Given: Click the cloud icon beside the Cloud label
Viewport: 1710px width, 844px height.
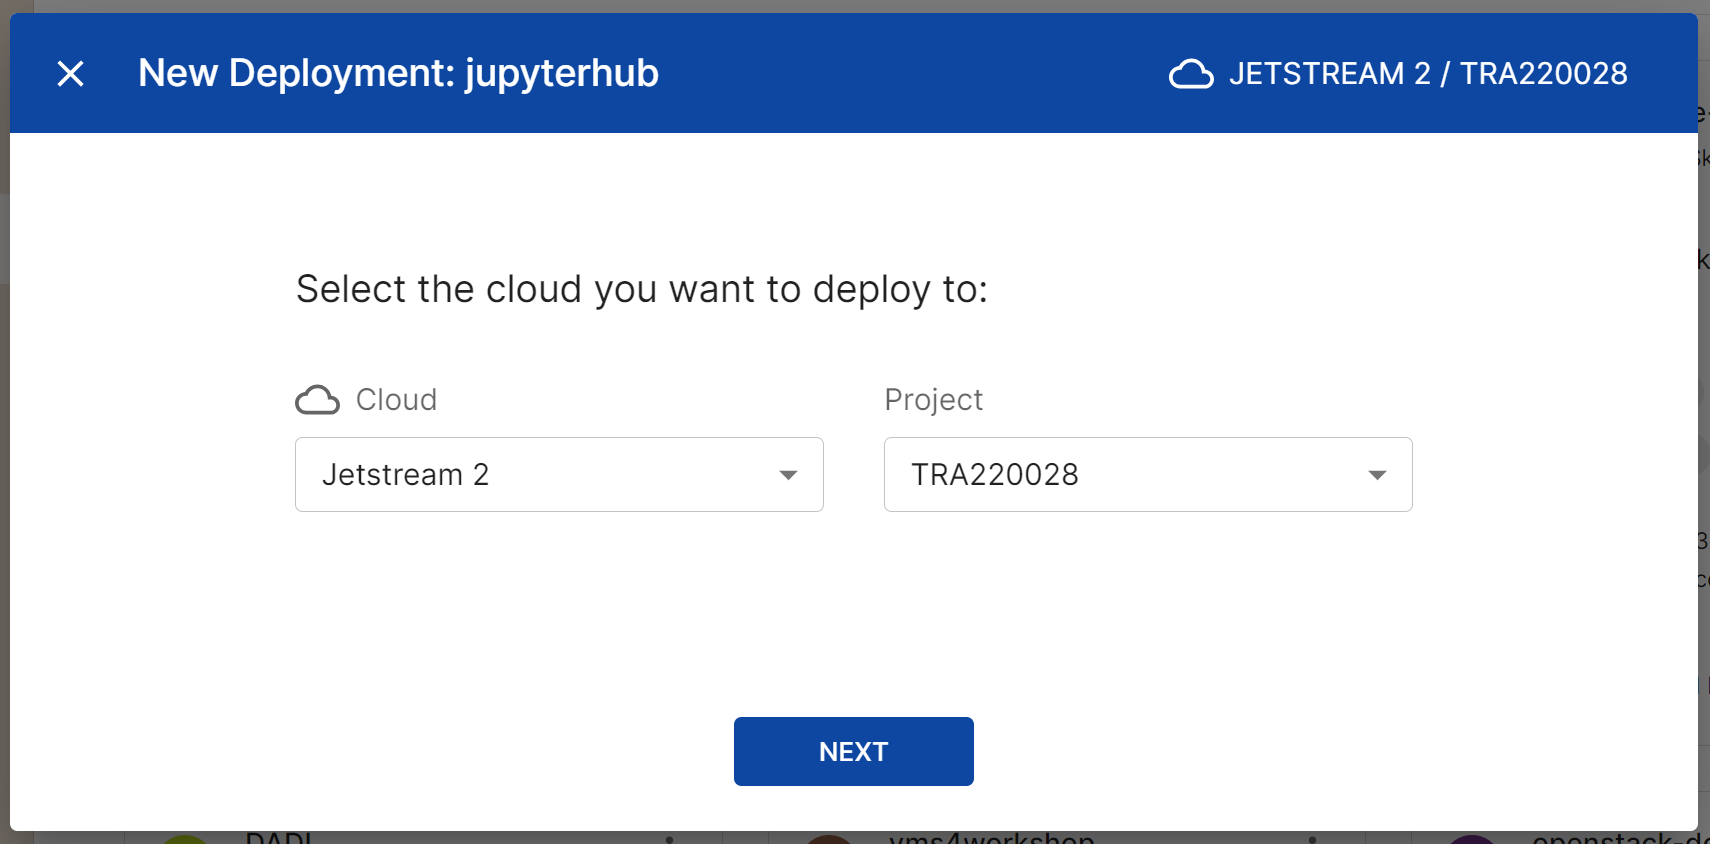Looking at the screenshot, I should point(317,400).
